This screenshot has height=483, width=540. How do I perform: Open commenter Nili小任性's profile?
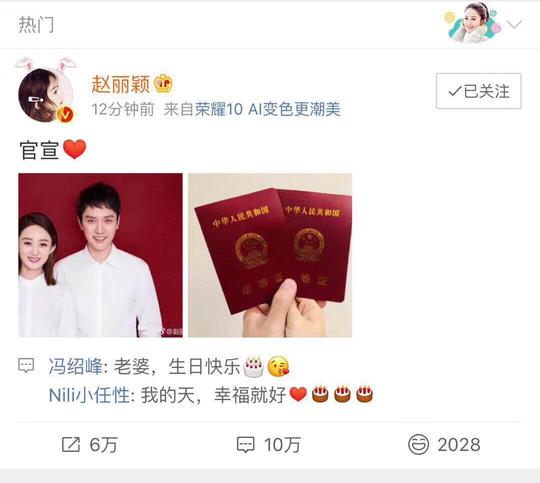point(89,395)
